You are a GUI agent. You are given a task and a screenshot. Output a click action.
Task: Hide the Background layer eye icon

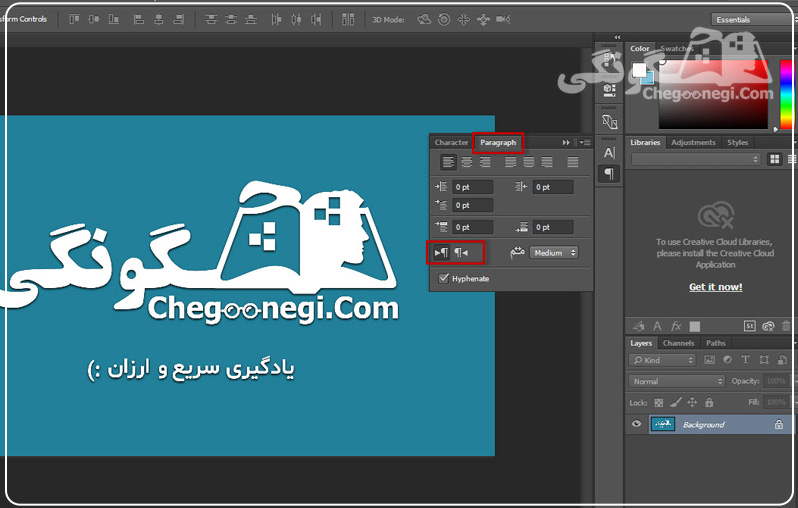(636, 424)
